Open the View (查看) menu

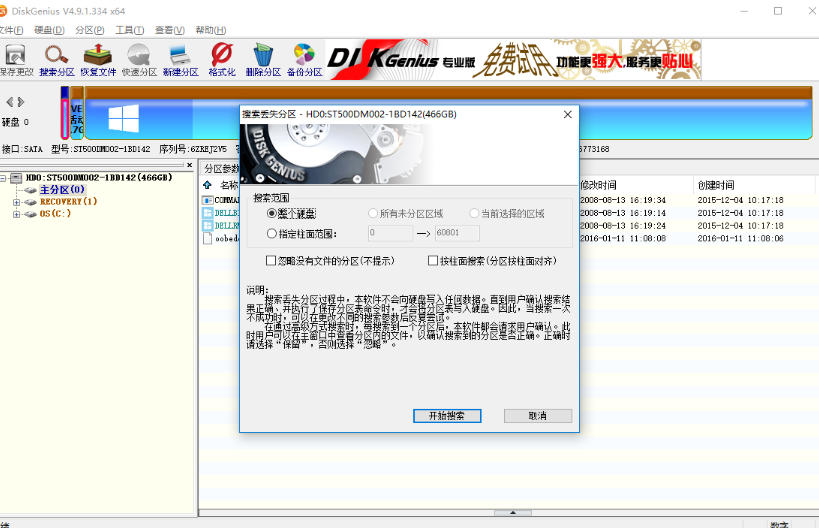tap(170, 30)
